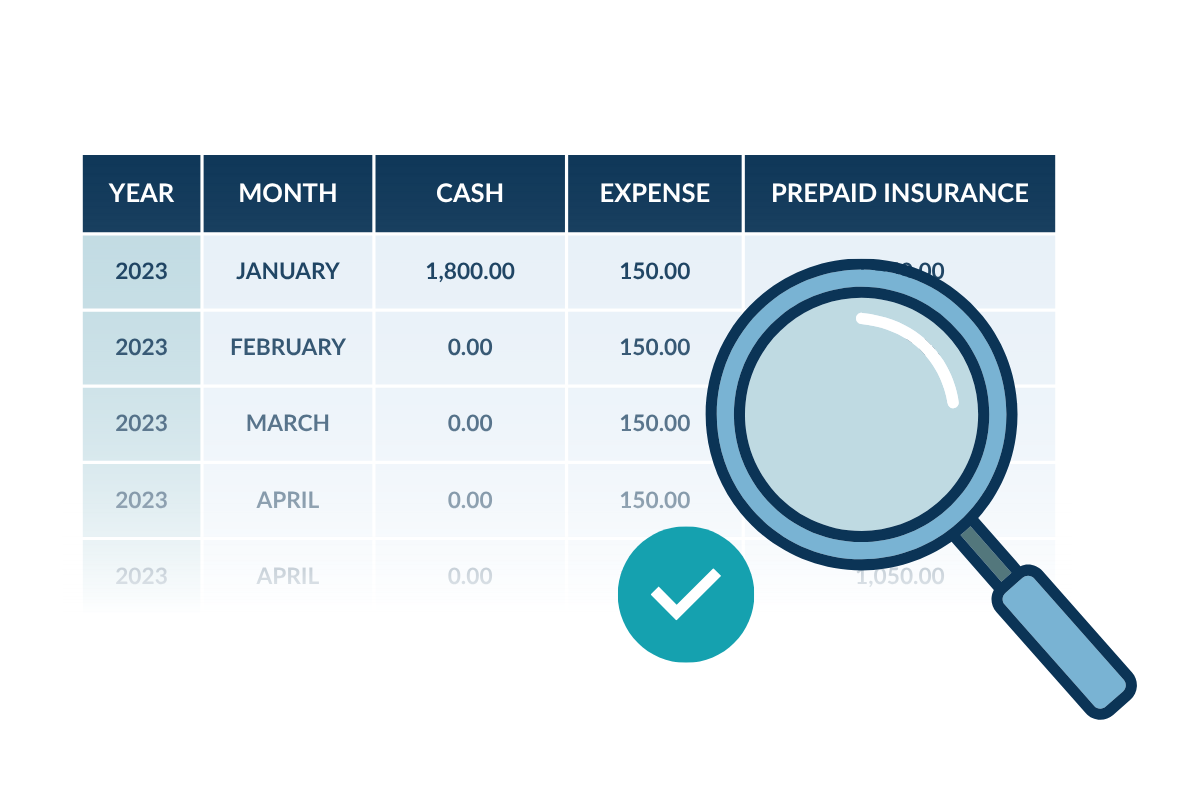Image resolution: width=1200 pixels, height=800 pixels.
Task: Click the MARCH month cell
Action: [x=288, y=423]
